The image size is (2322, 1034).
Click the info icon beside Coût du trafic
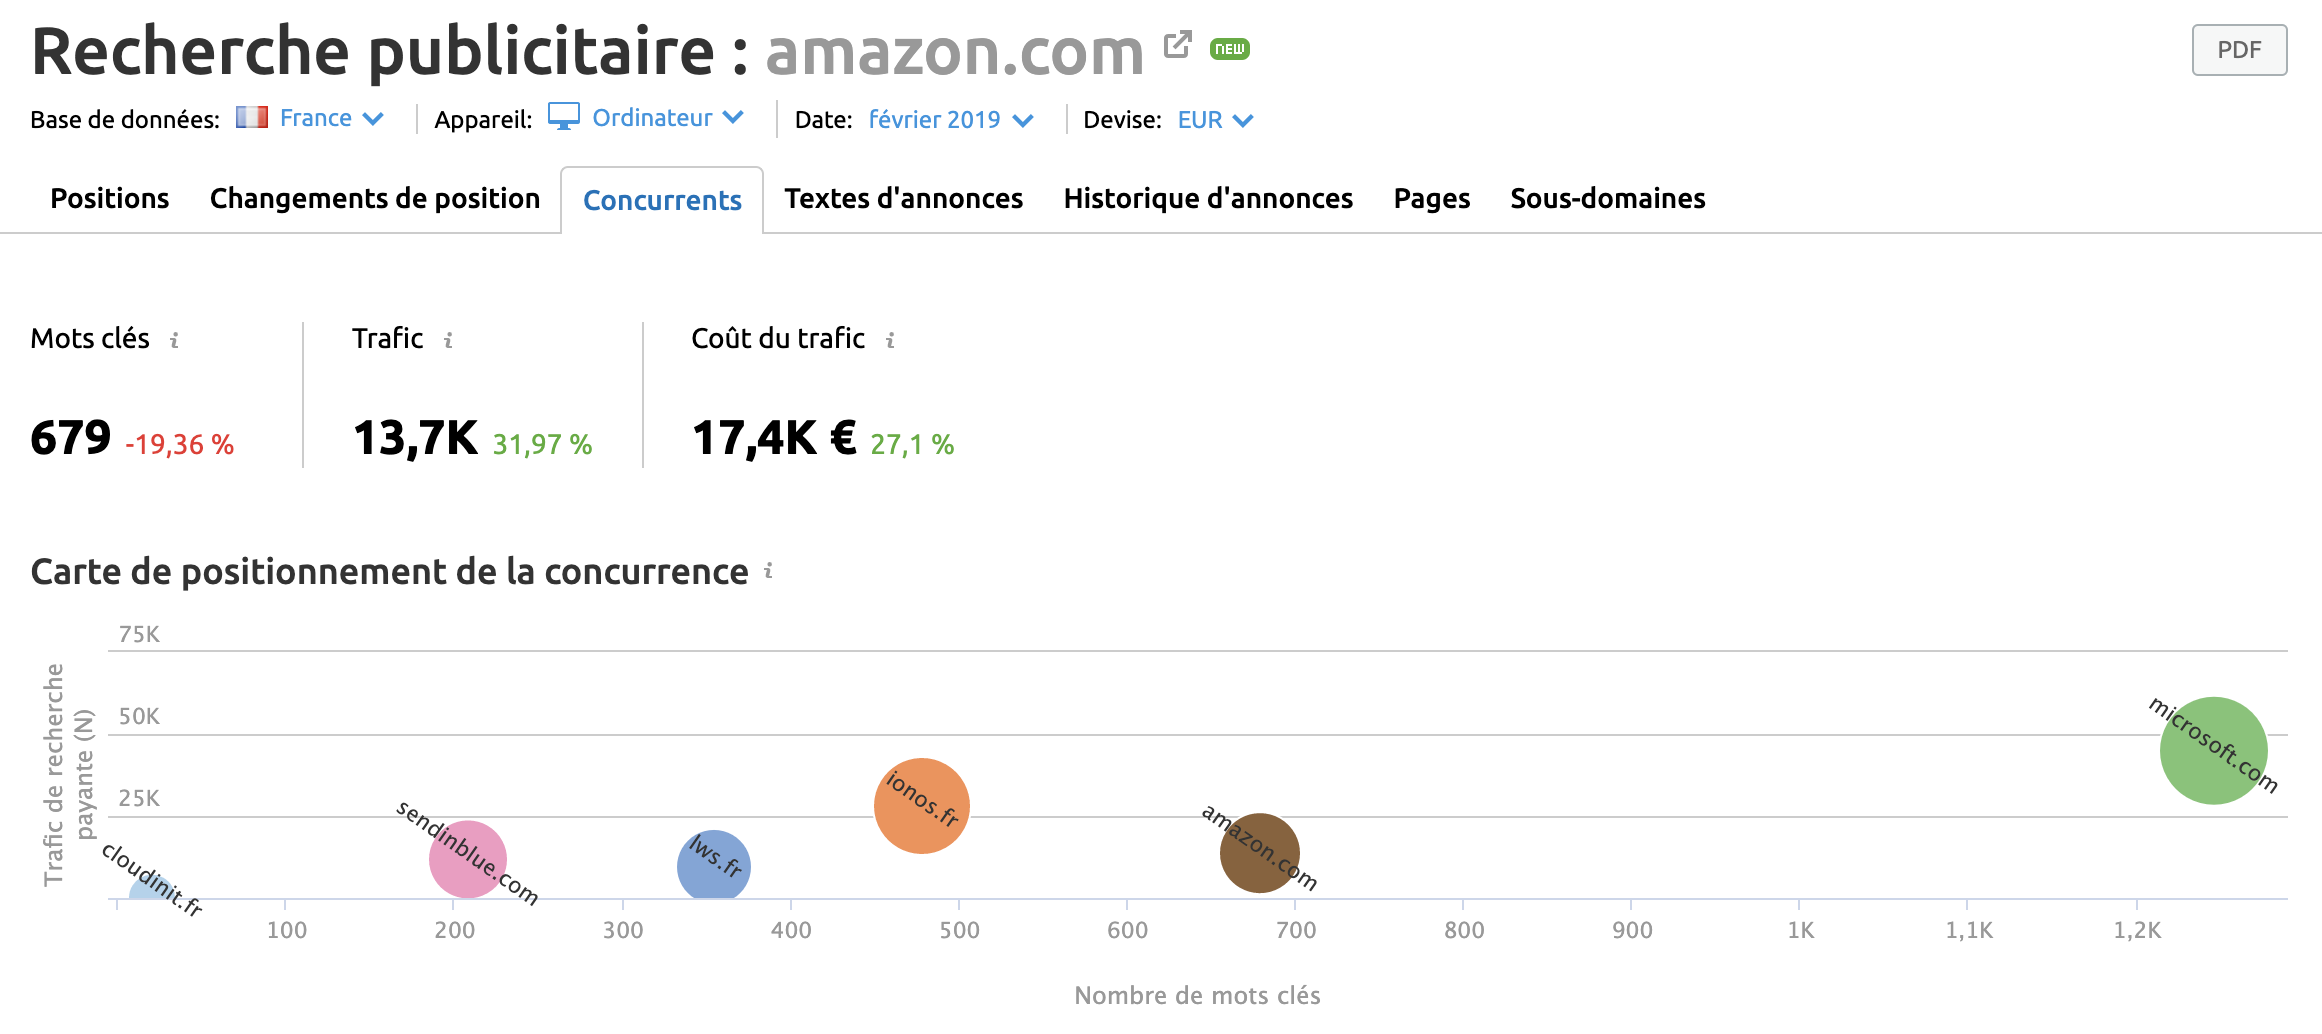point(890,341)
